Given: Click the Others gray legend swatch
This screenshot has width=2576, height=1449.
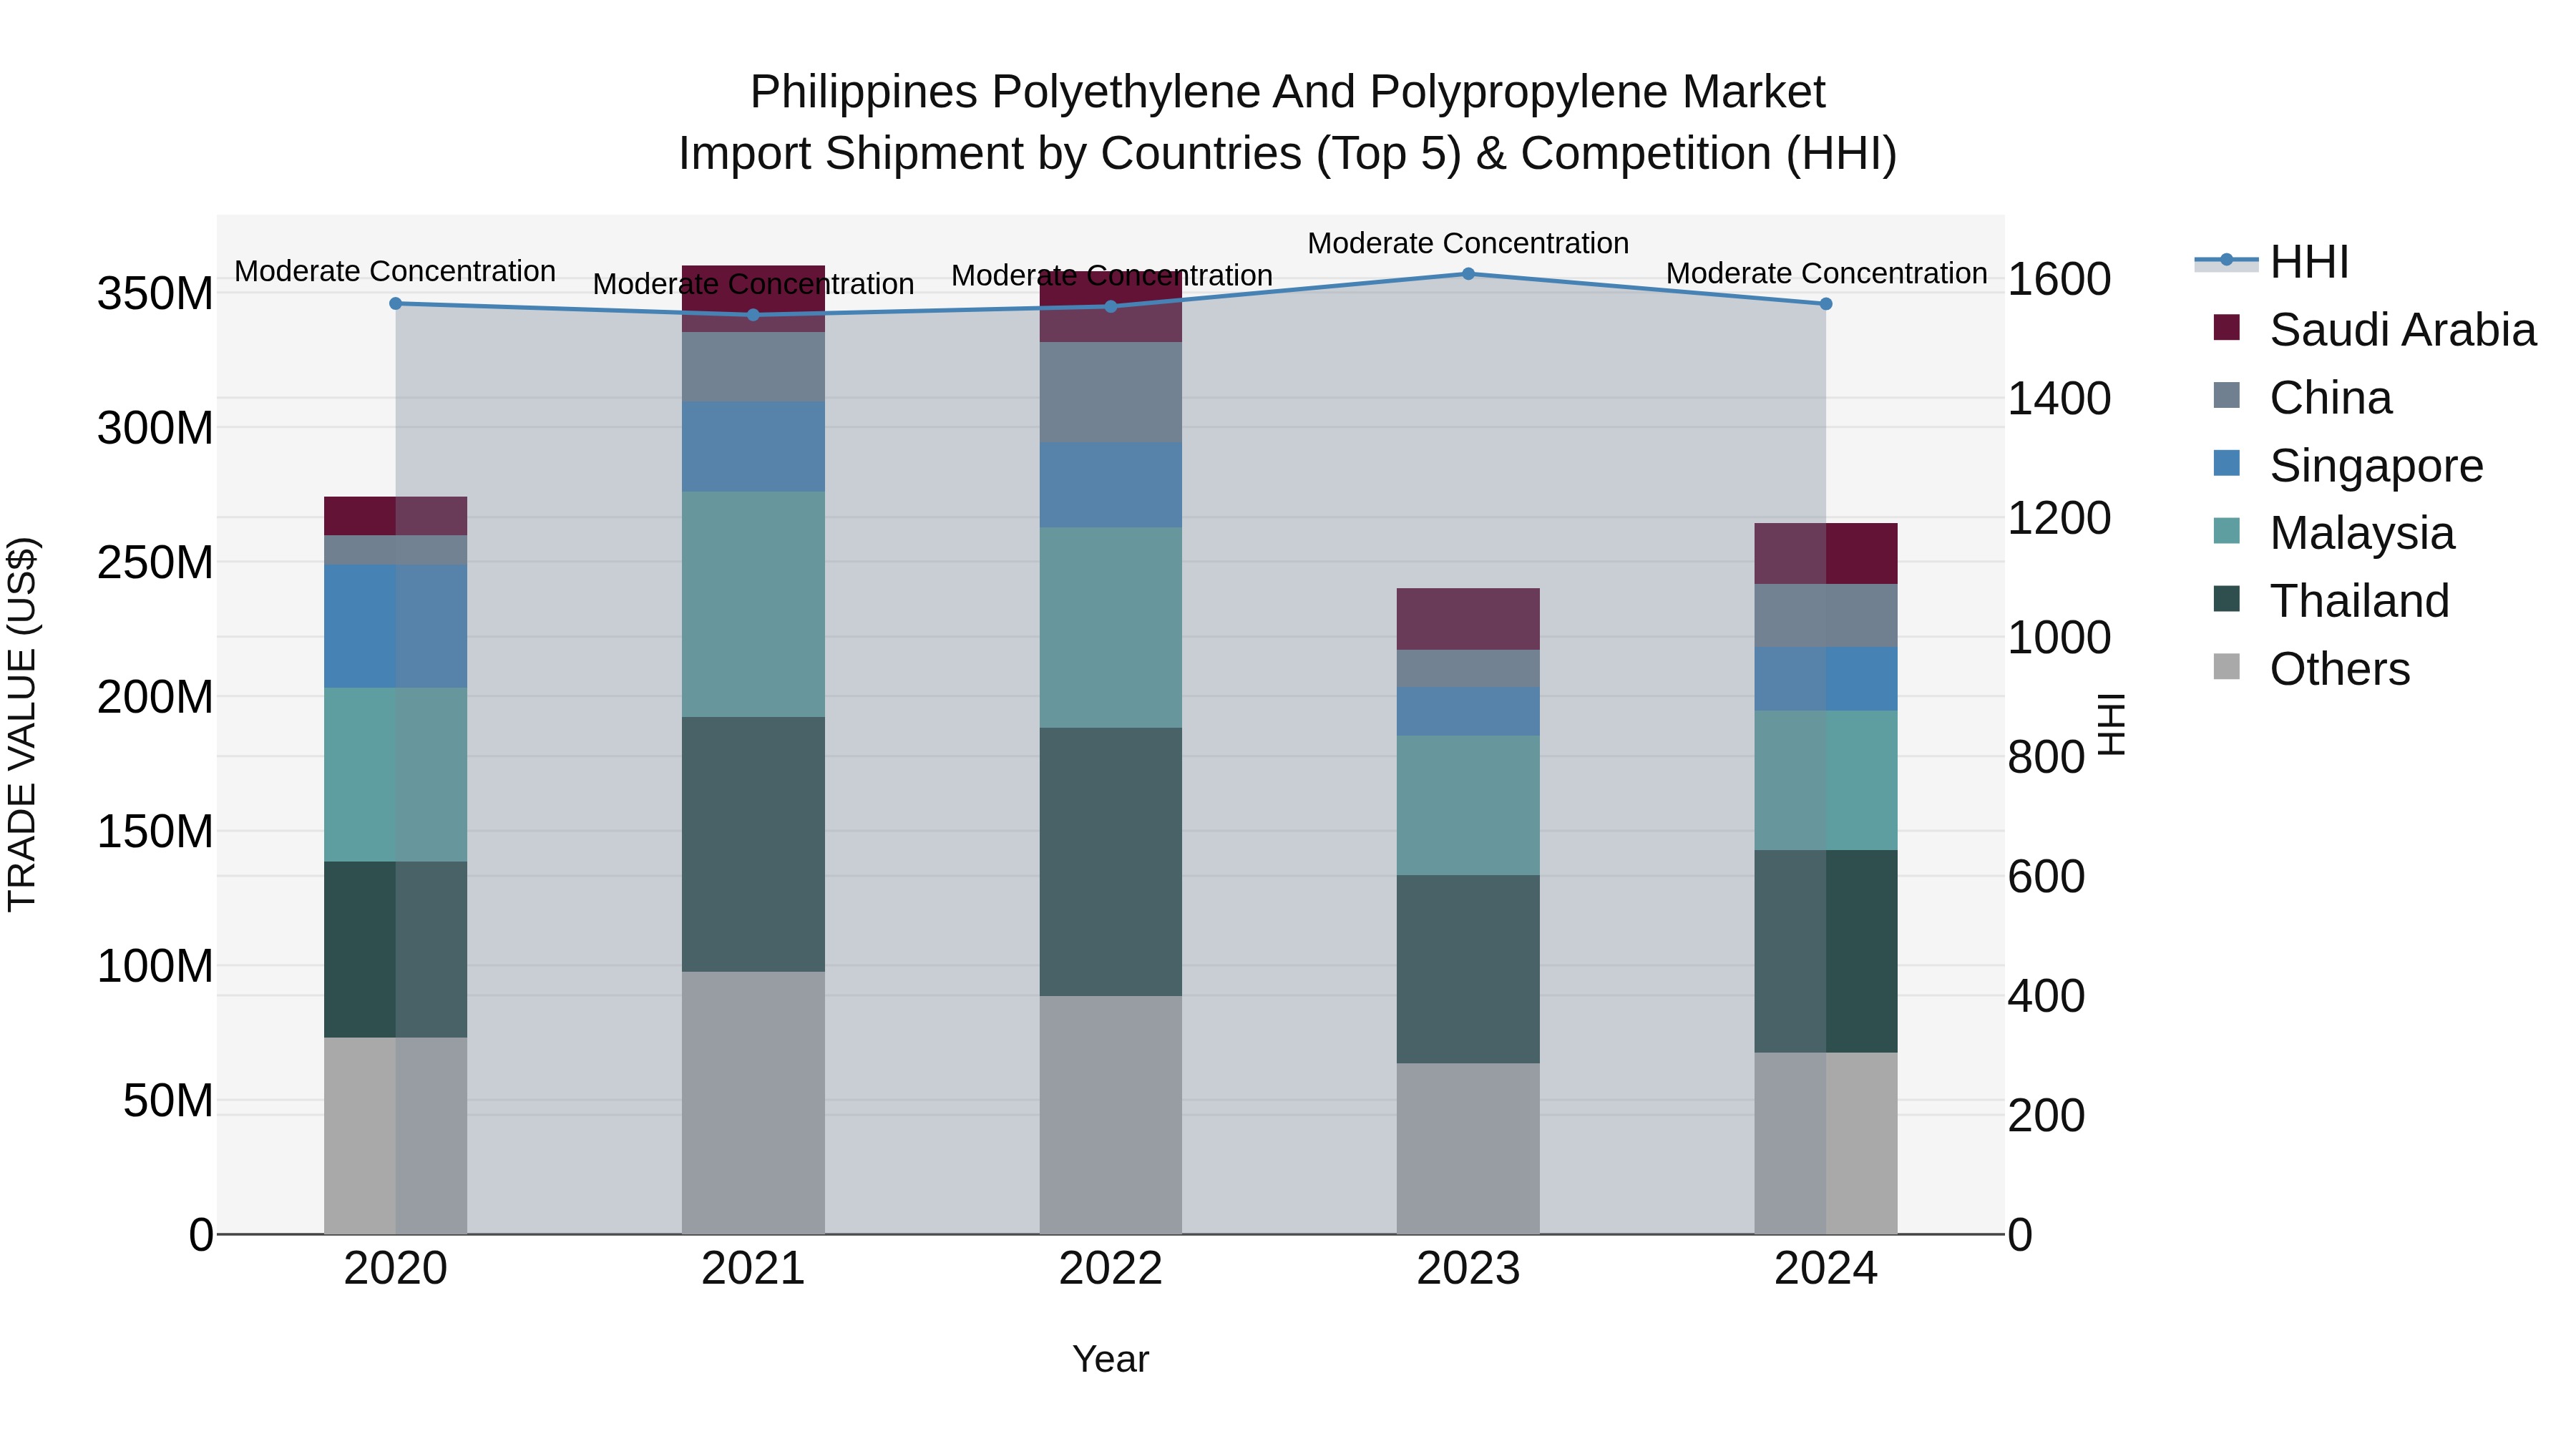Looking at the screenshot, I should pos(2227,666).
